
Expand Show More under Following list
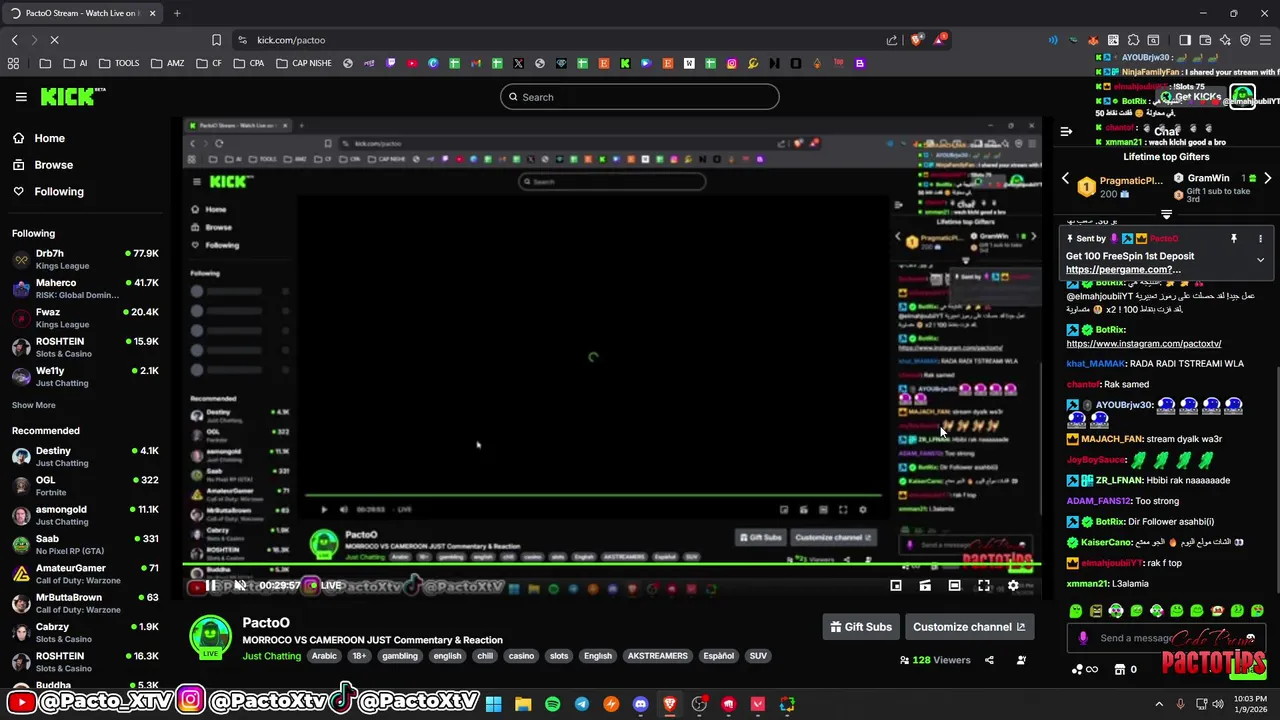point(33,405)
